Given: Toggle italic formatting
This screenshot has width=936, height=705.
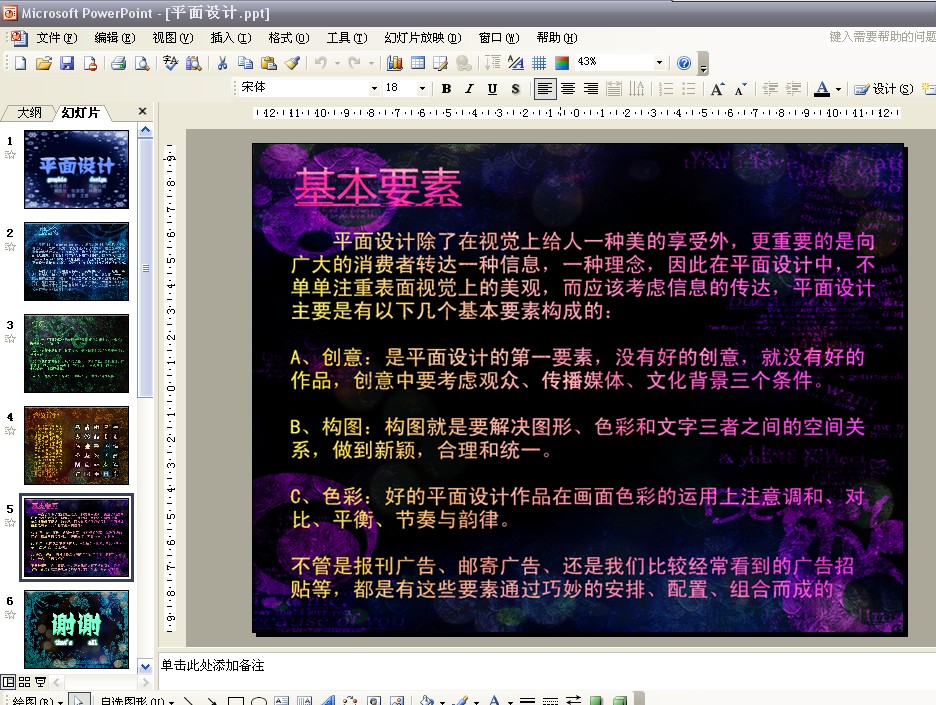Looking at the screenshot, I should 469,89.
